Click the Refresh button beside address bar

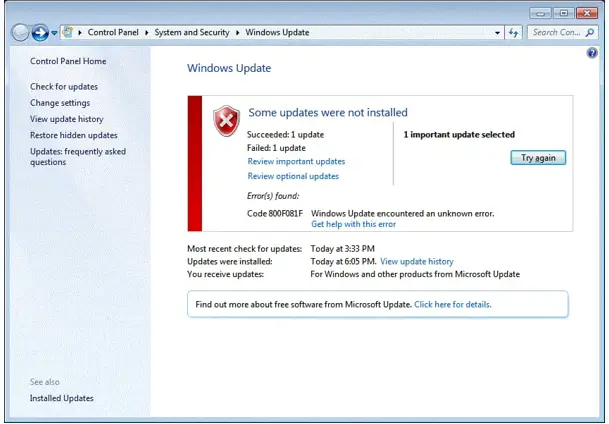coord(513,33)
